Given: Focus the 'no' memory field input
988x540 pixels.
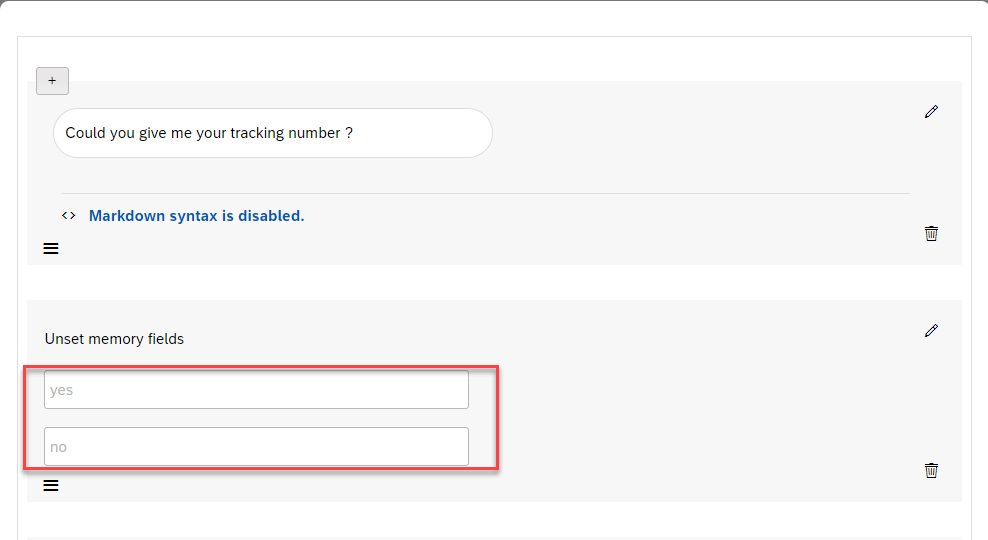Looking at the screenshot, I should [256, 447].
